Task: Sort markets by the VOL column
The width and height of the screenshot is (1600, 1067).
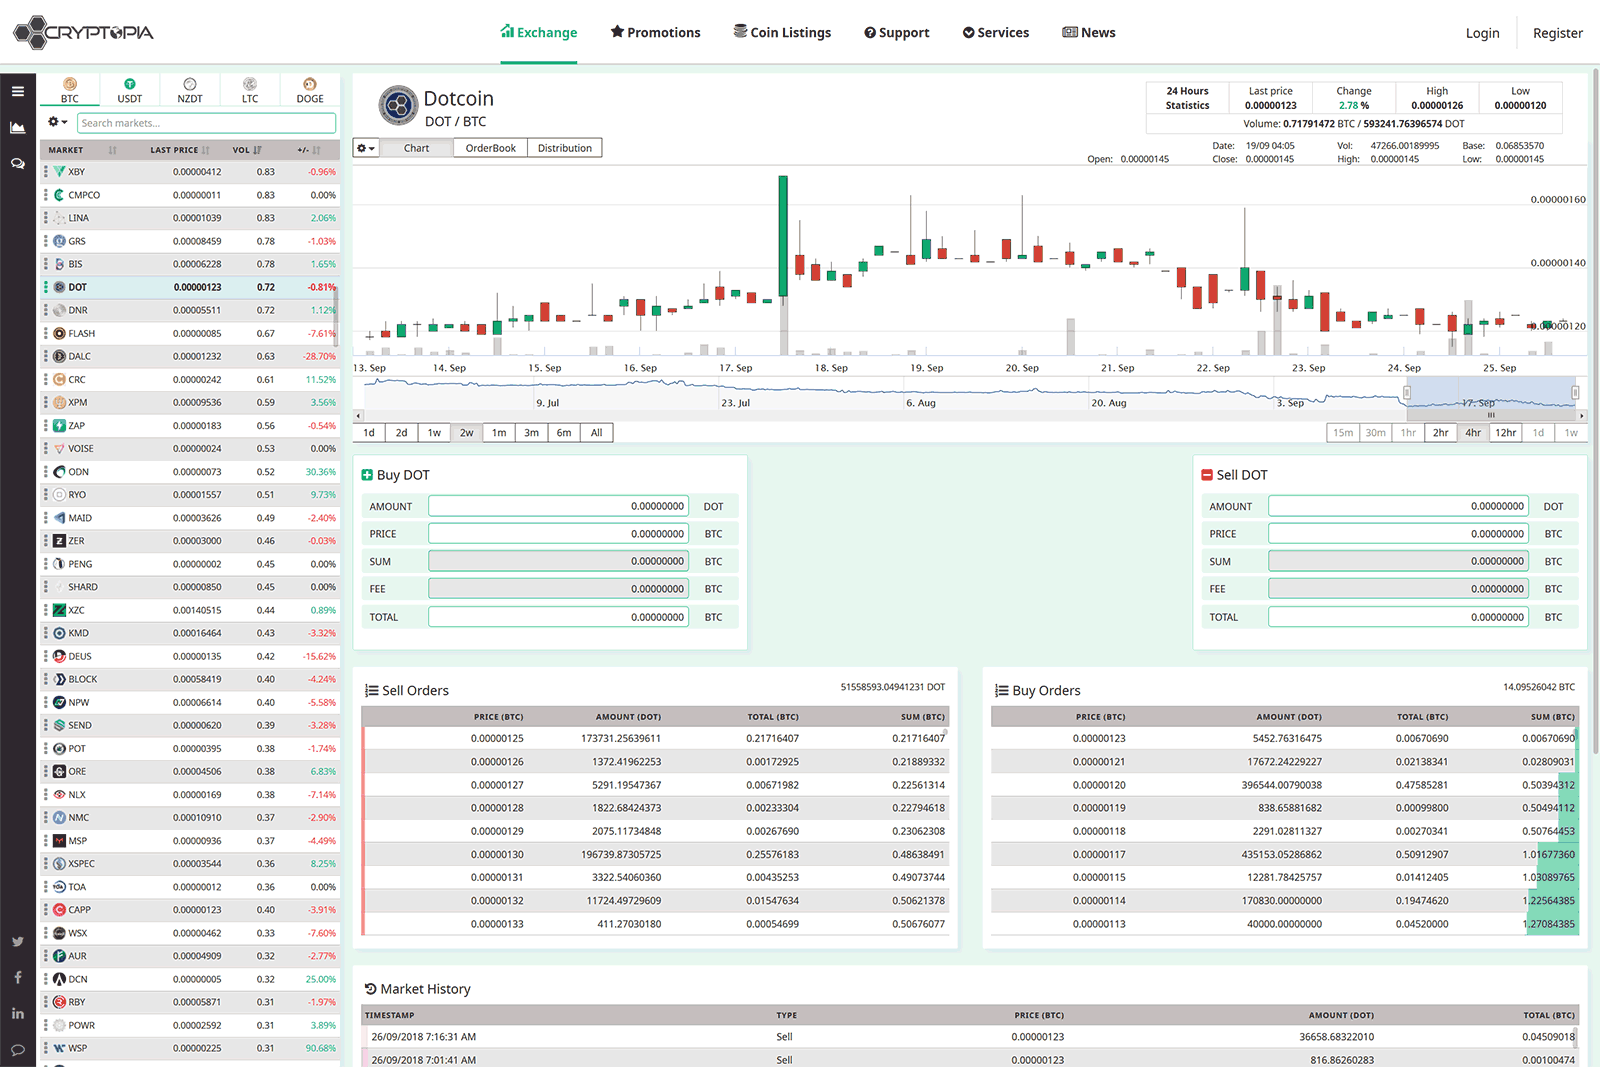Action: (x=246, y=150)
